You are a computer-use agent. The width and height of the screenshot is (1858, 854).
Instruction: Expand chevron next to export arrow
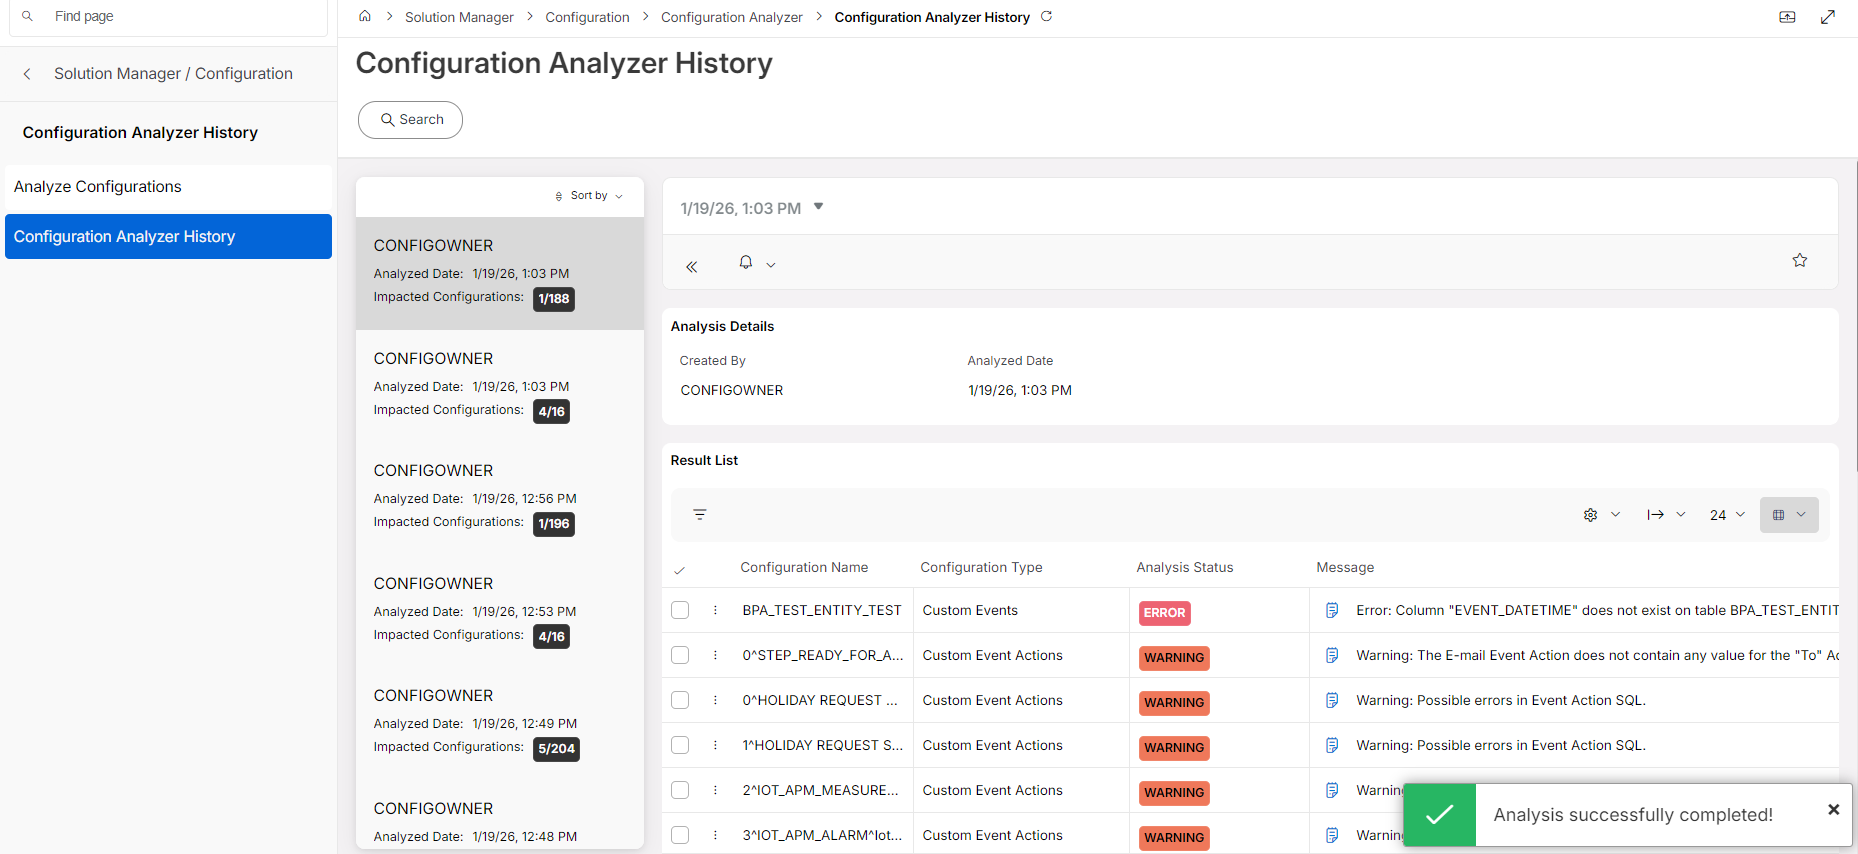pyautogui.click(x=1681, y=515)
